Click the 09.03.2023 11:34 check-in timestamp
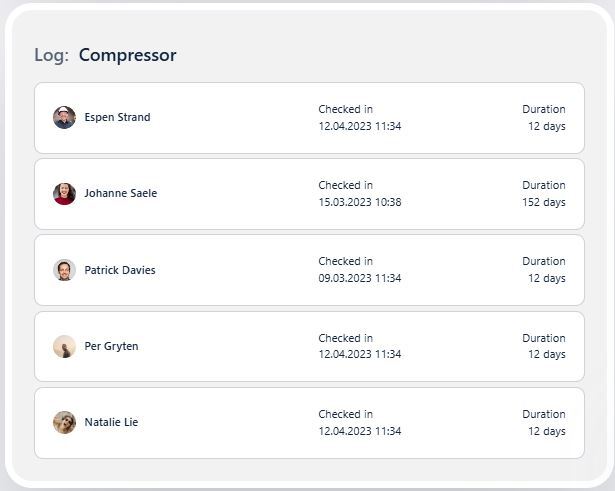This screenshot has height=491, width=615. point(360,278)
